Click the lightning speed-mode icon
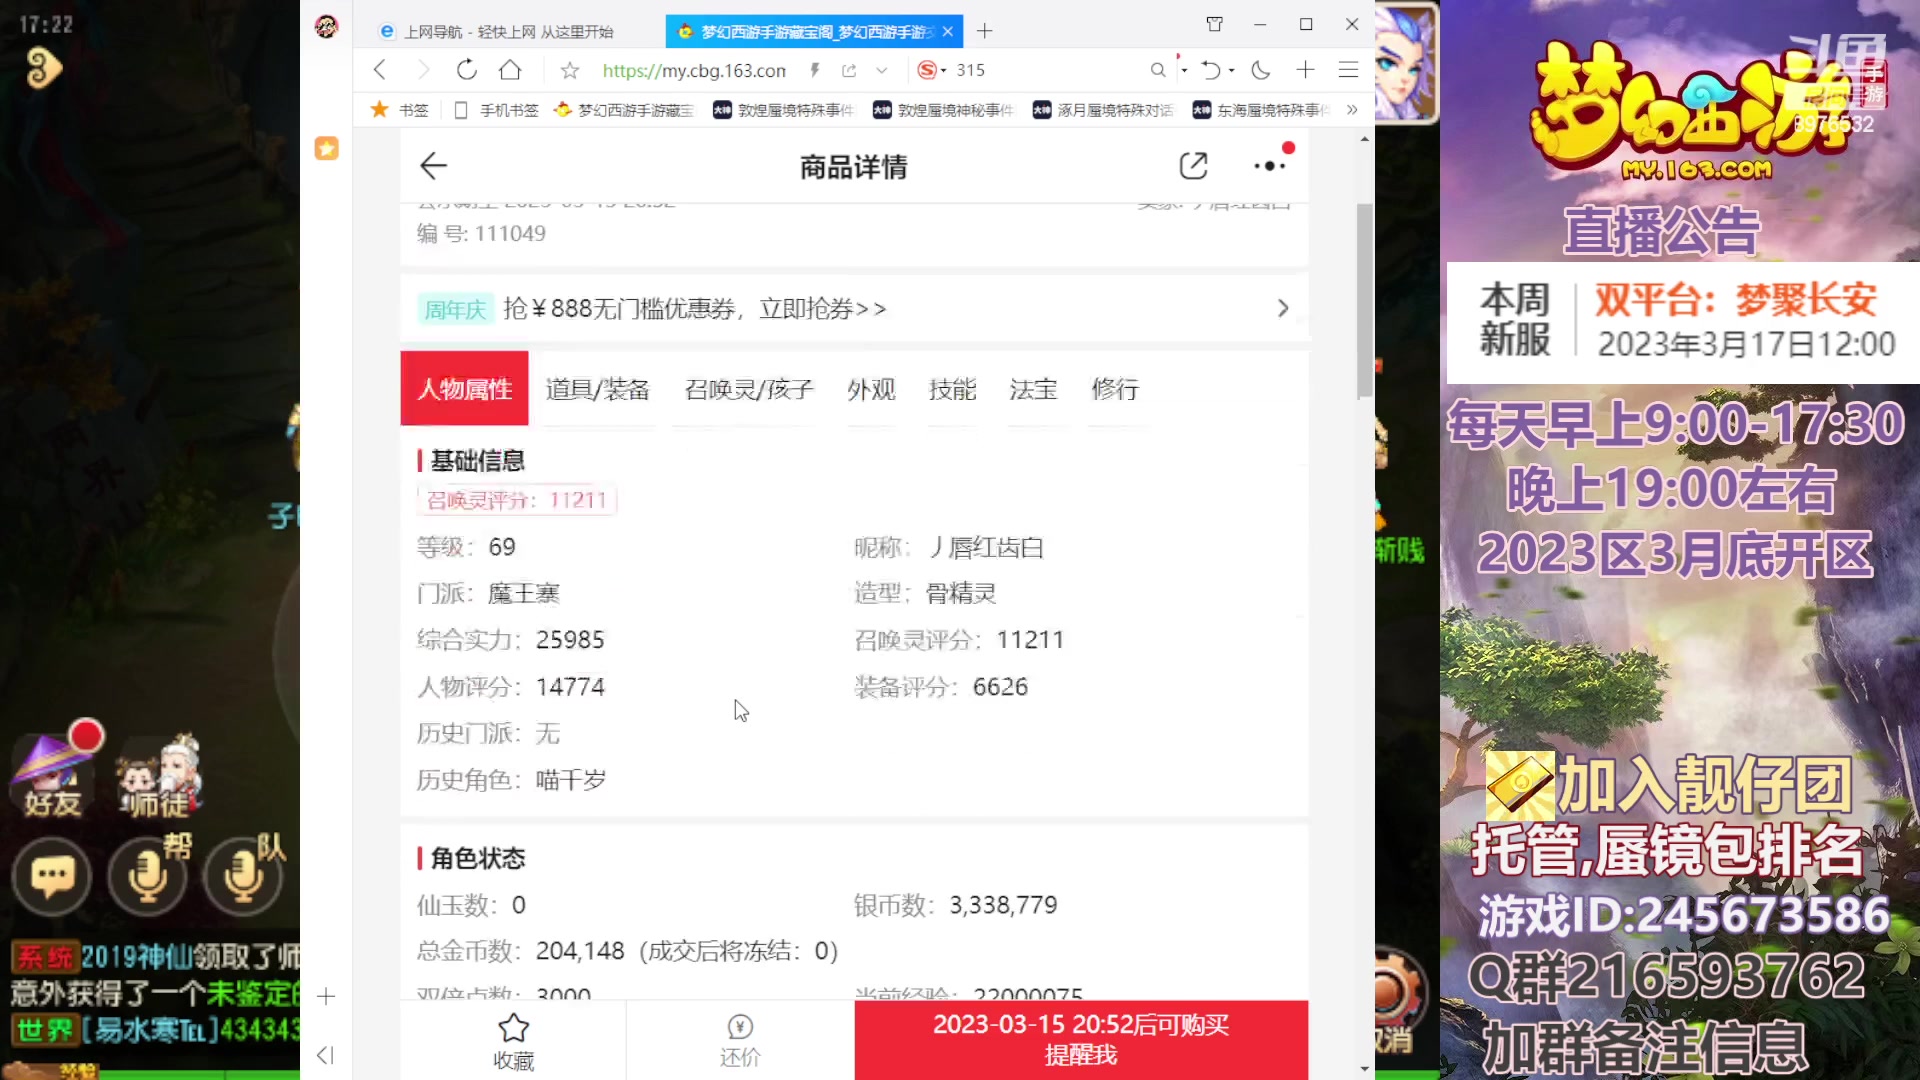This screenshot has height=1080, width=1920. (x=815, y=70)
